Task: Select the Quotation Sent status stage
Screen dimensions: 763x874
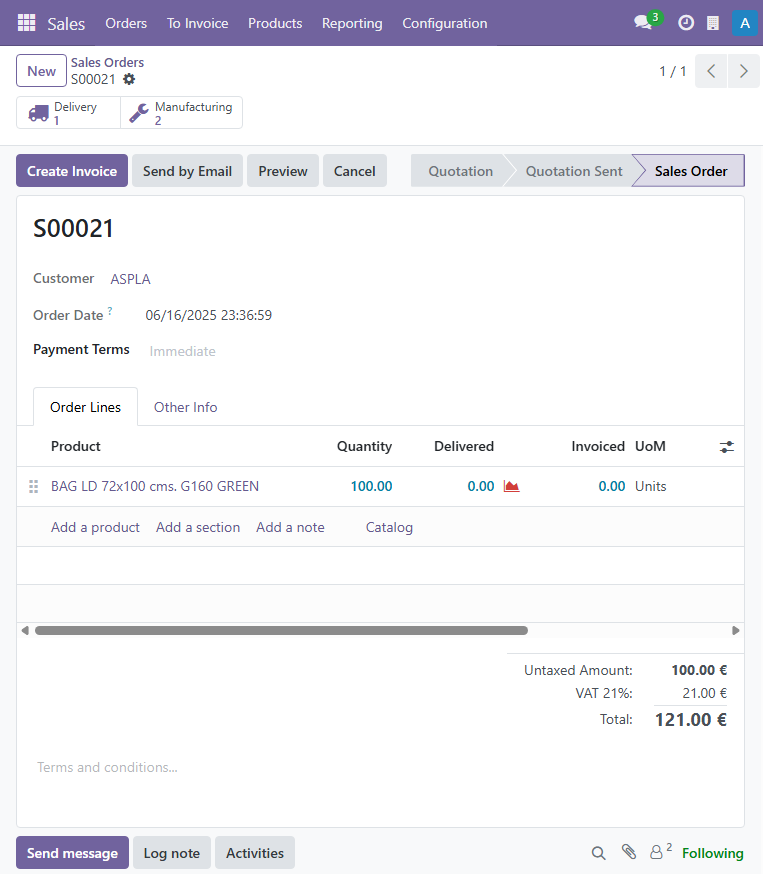Action: [x=574, y=171]
